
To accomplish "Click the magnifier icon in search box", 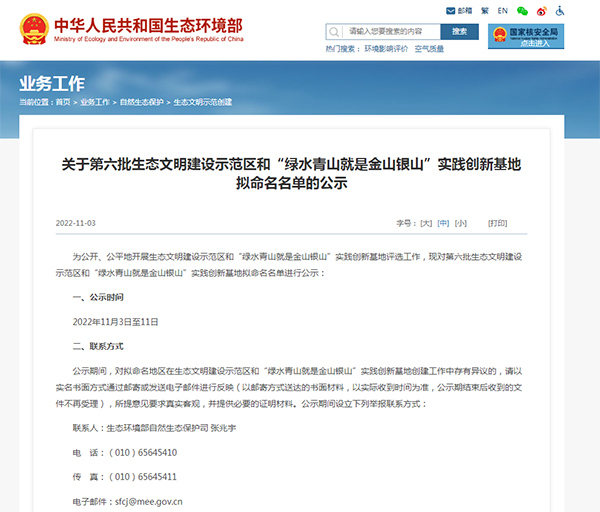I will coord(336,32).
